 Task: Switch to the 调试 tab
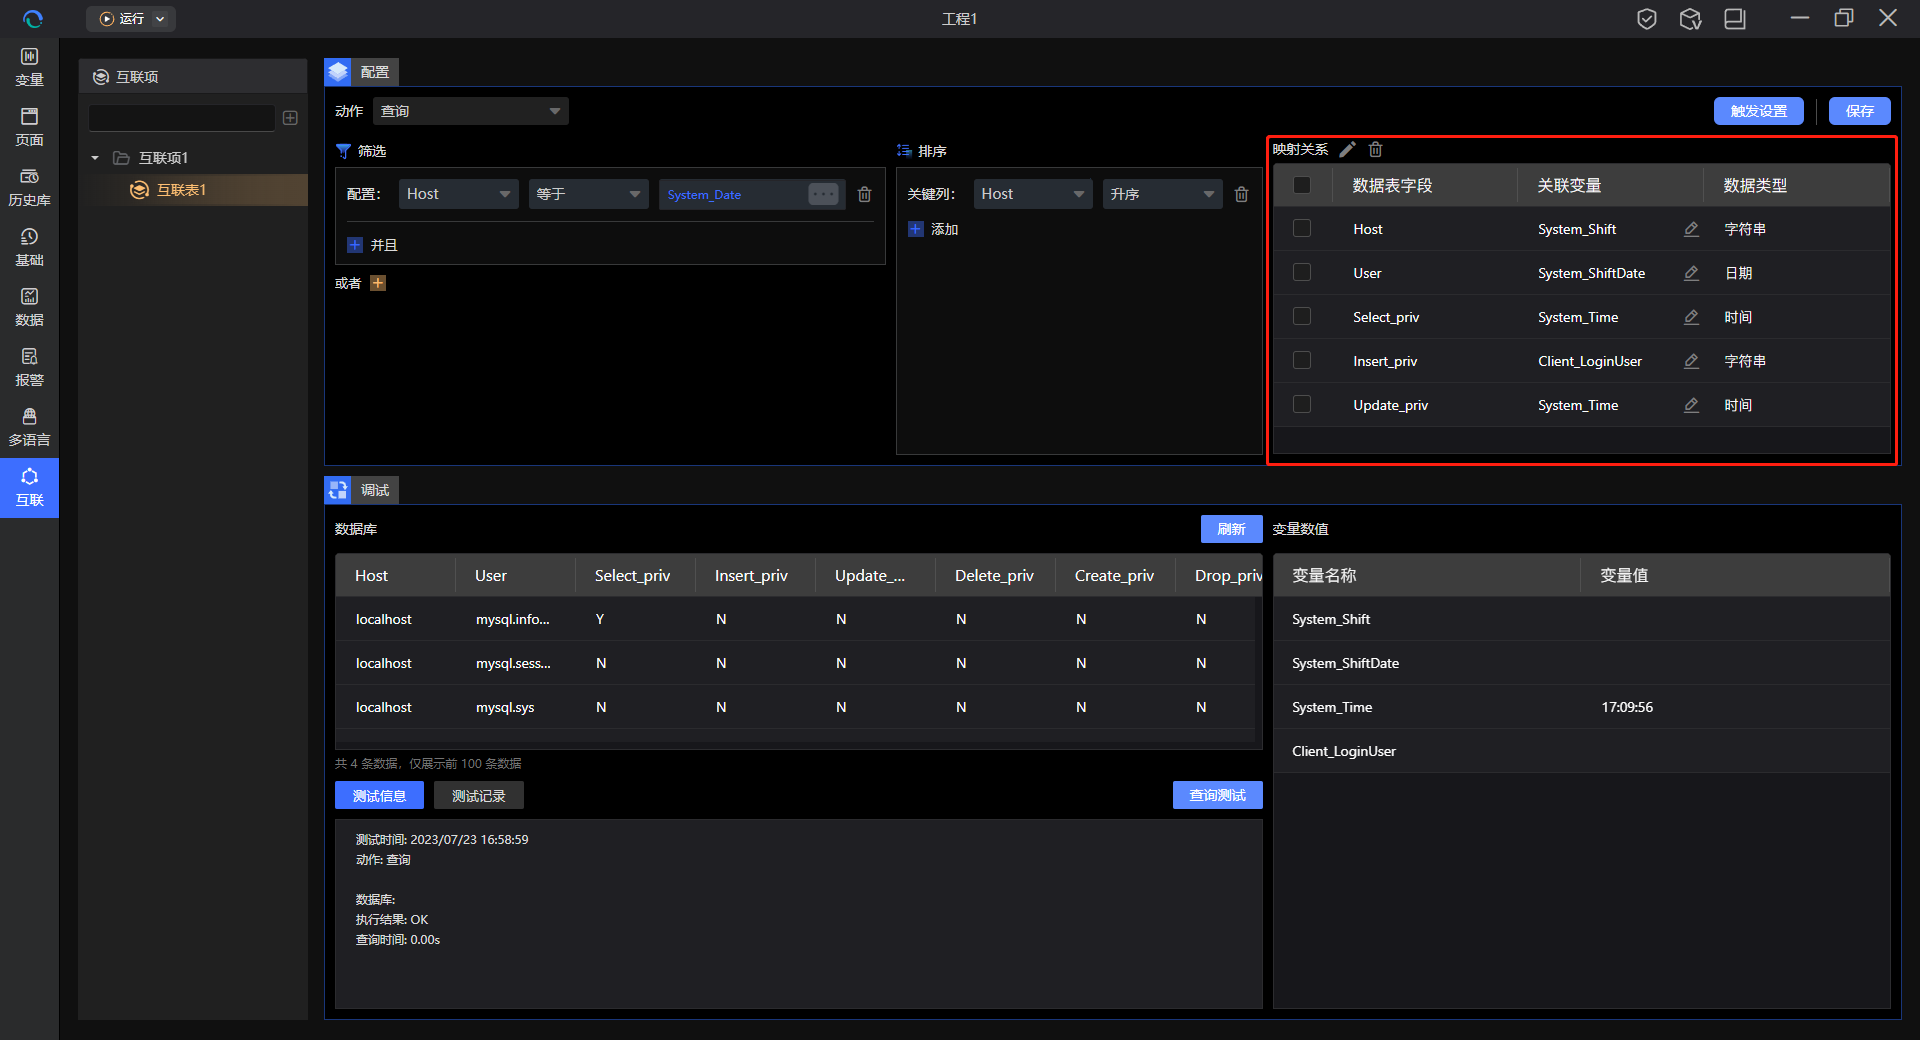tap(362, 490)
